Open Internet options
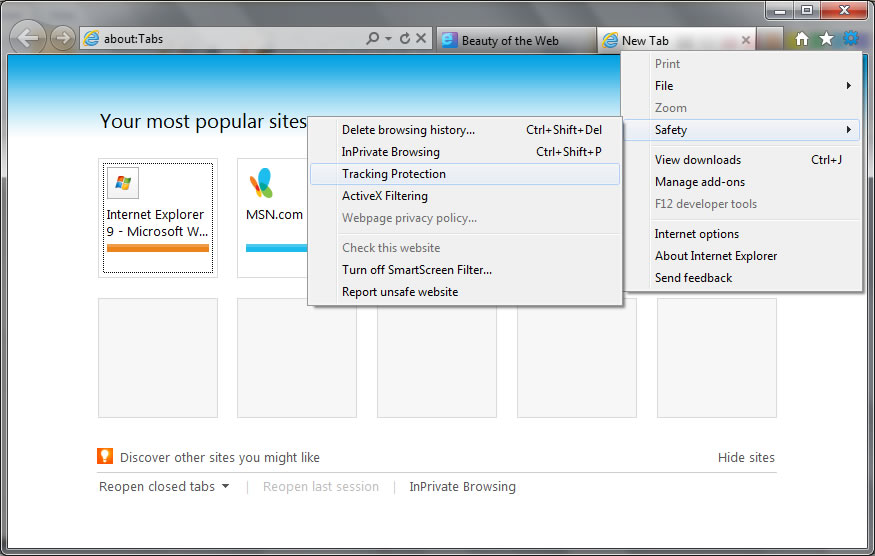 742,234
